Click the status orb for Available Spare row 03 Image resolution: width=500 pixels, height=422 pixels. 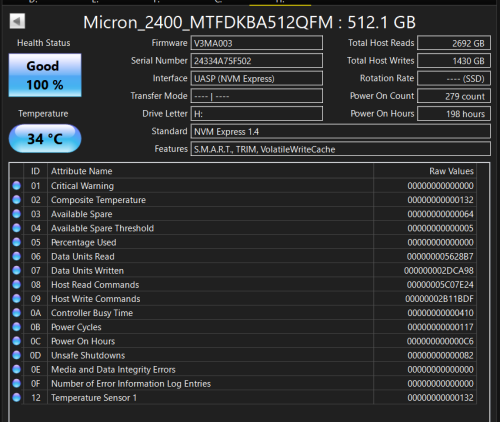click(x=16, y=214)
